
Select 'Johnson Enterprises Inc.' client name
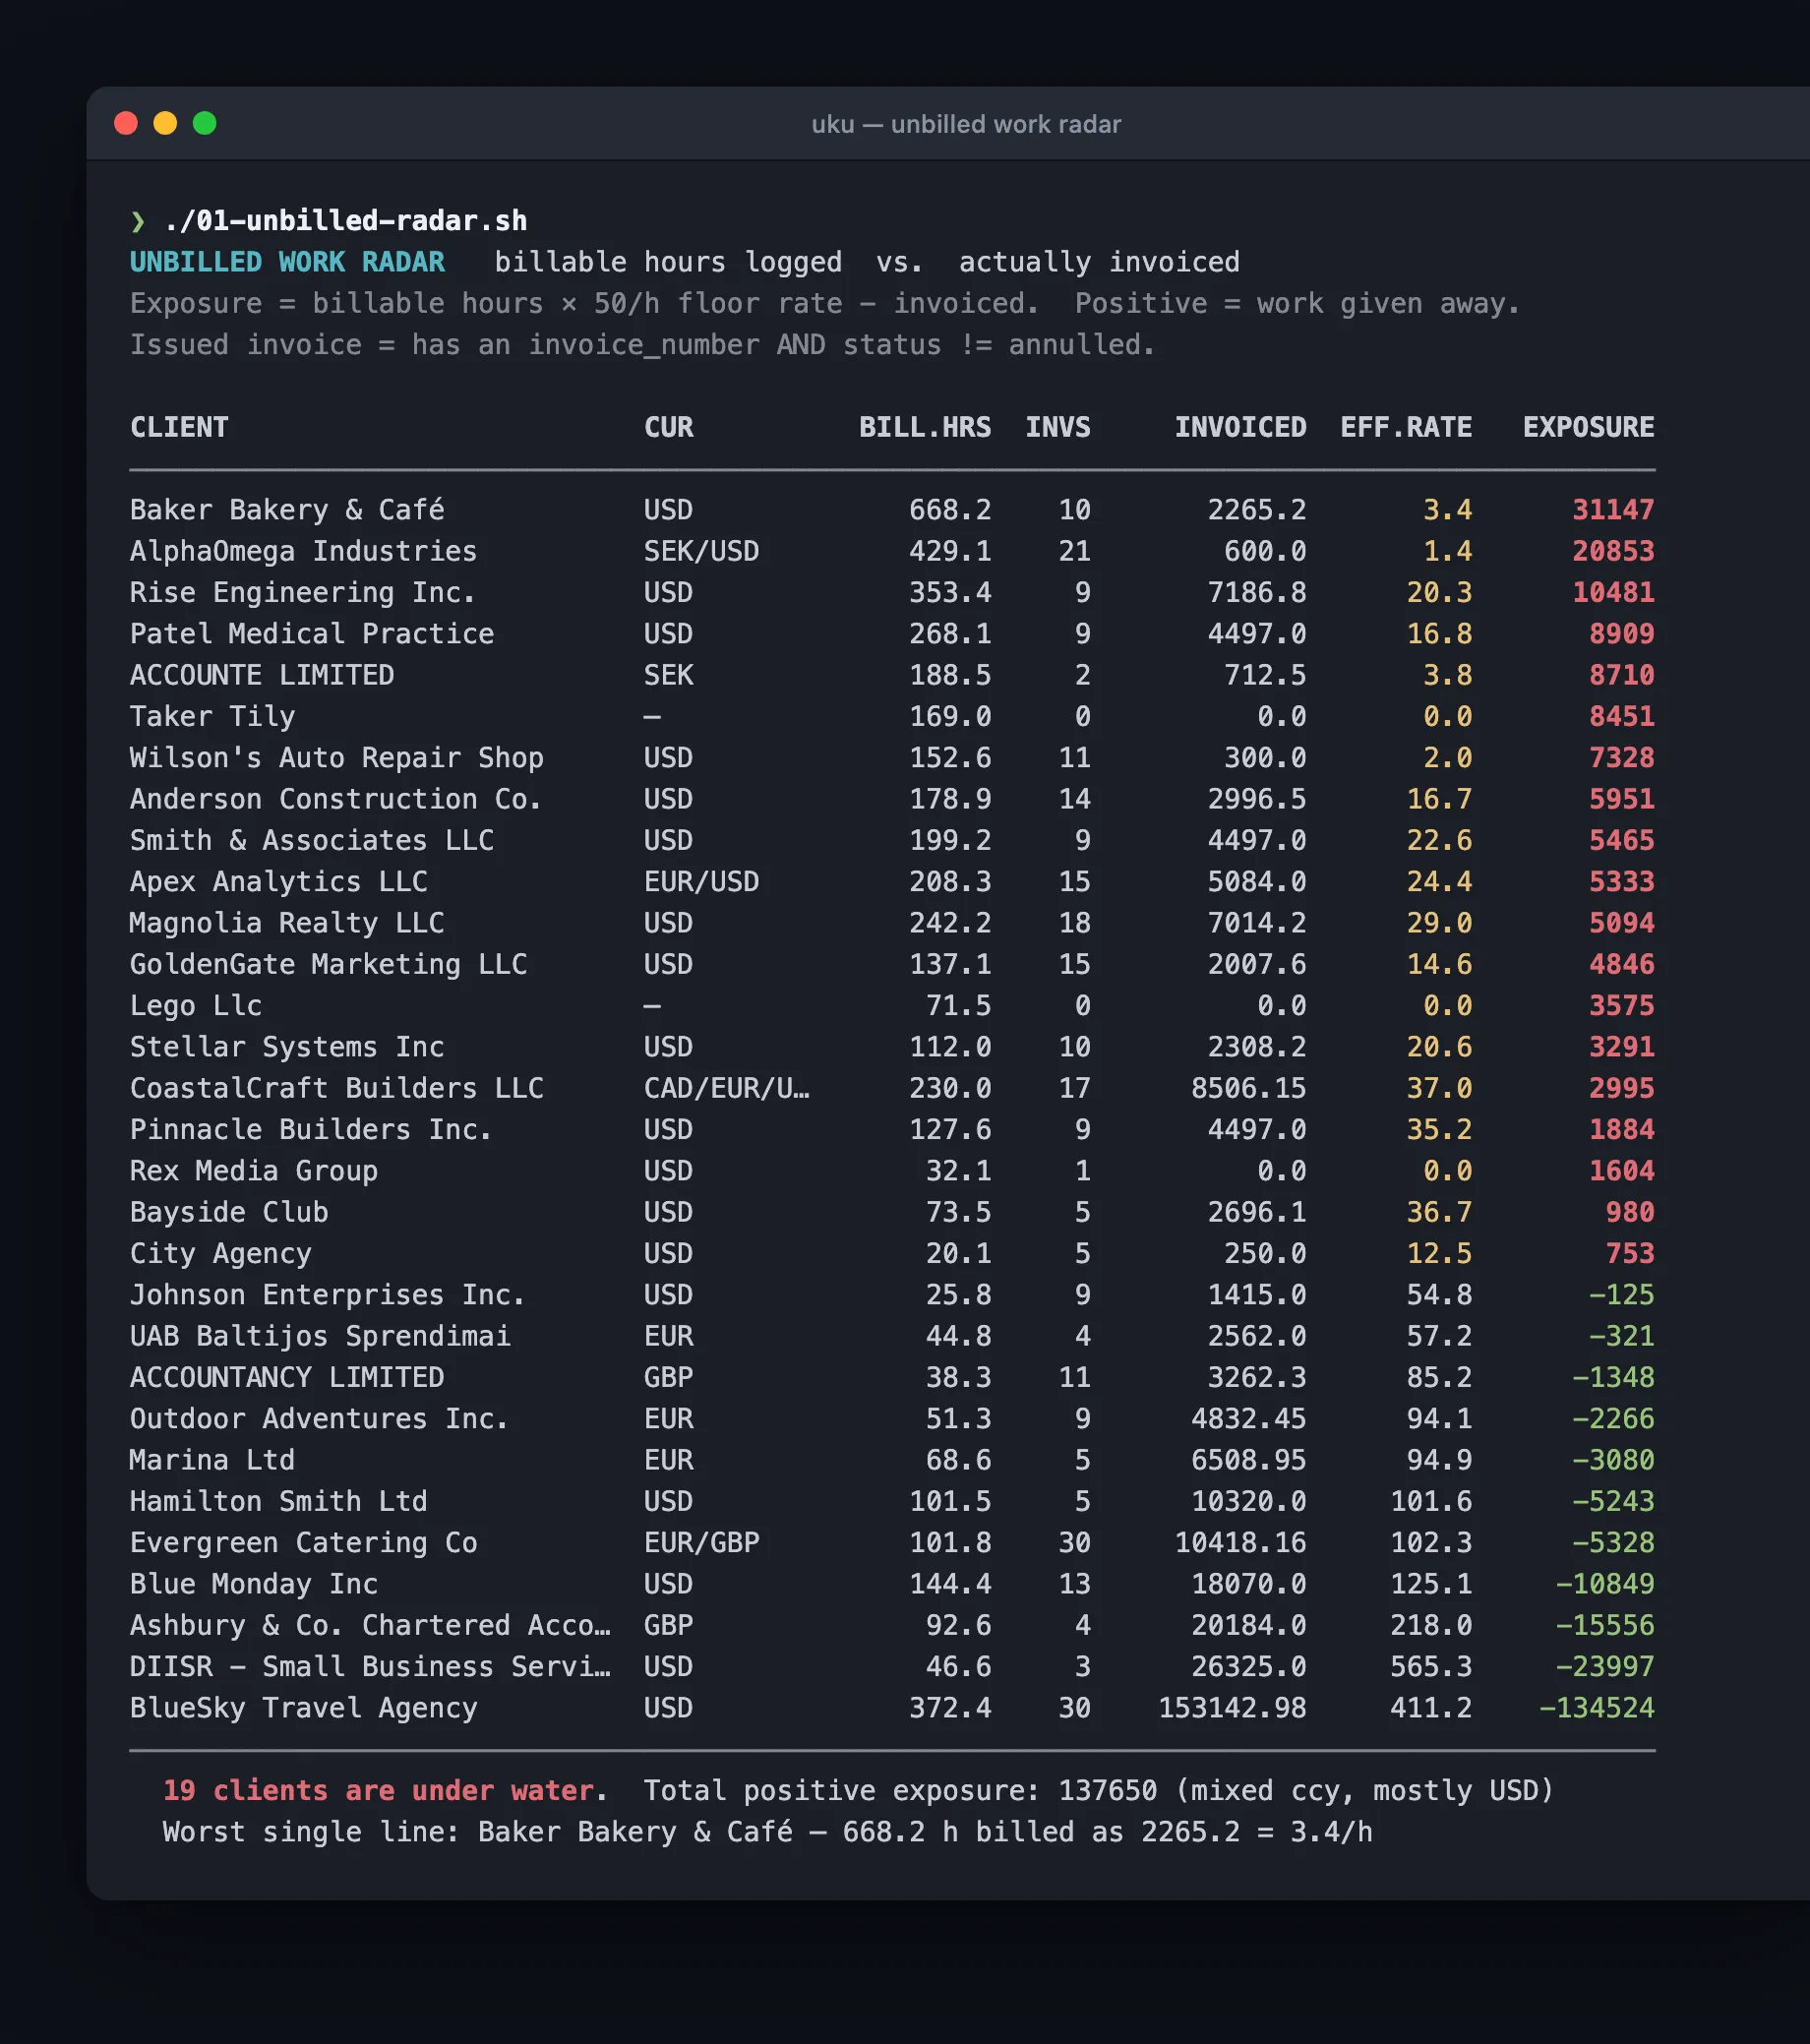click(328, 1295)
